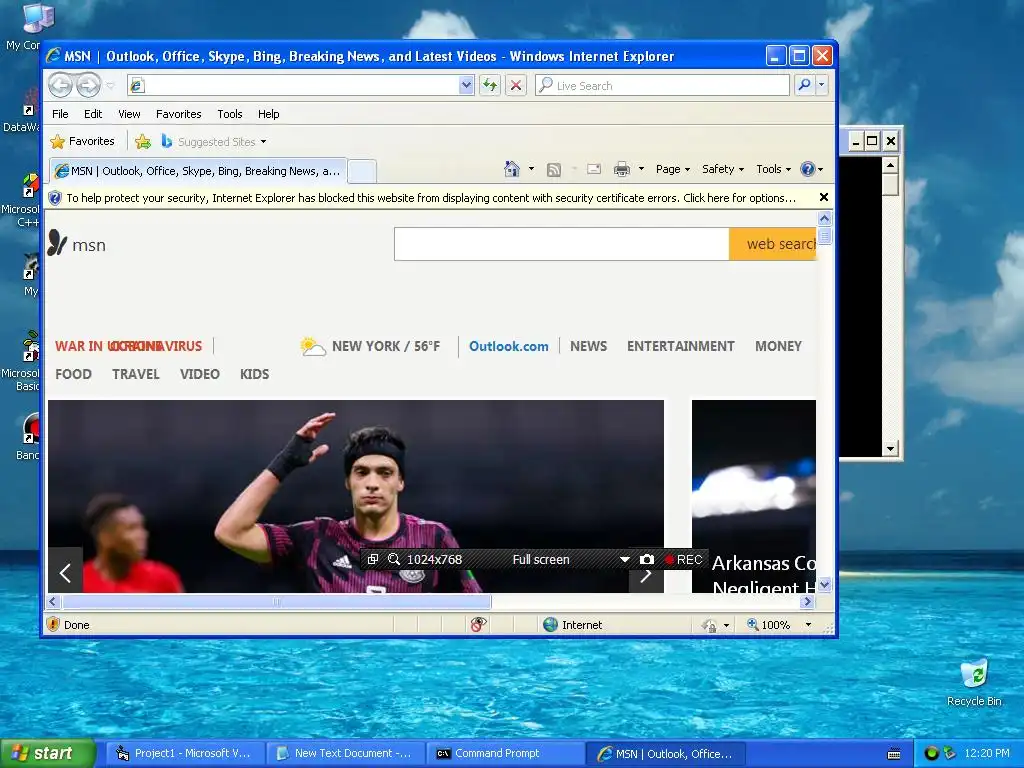Switch to Project1 Microsoft Visual taskbar item
This screenshot has width=1024, height=768.
coord(185,753)
